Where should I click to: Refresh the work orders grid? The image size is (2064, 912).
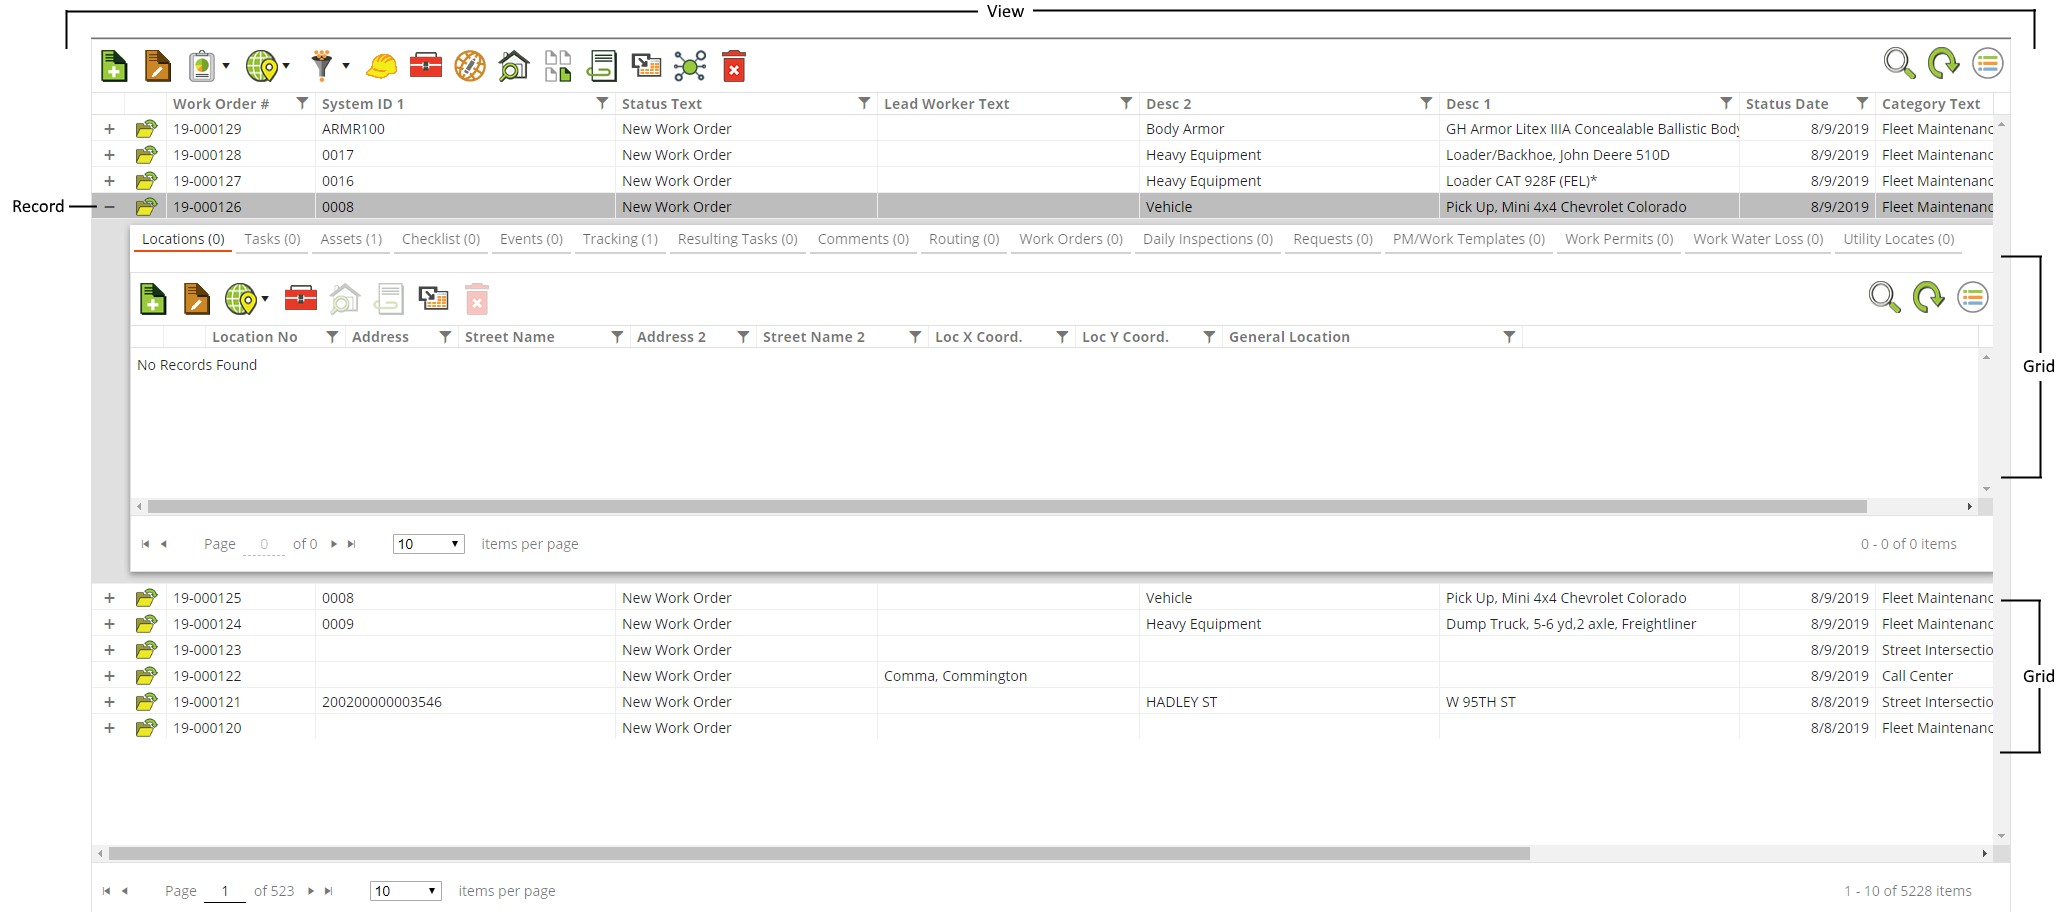(1944, 63)
